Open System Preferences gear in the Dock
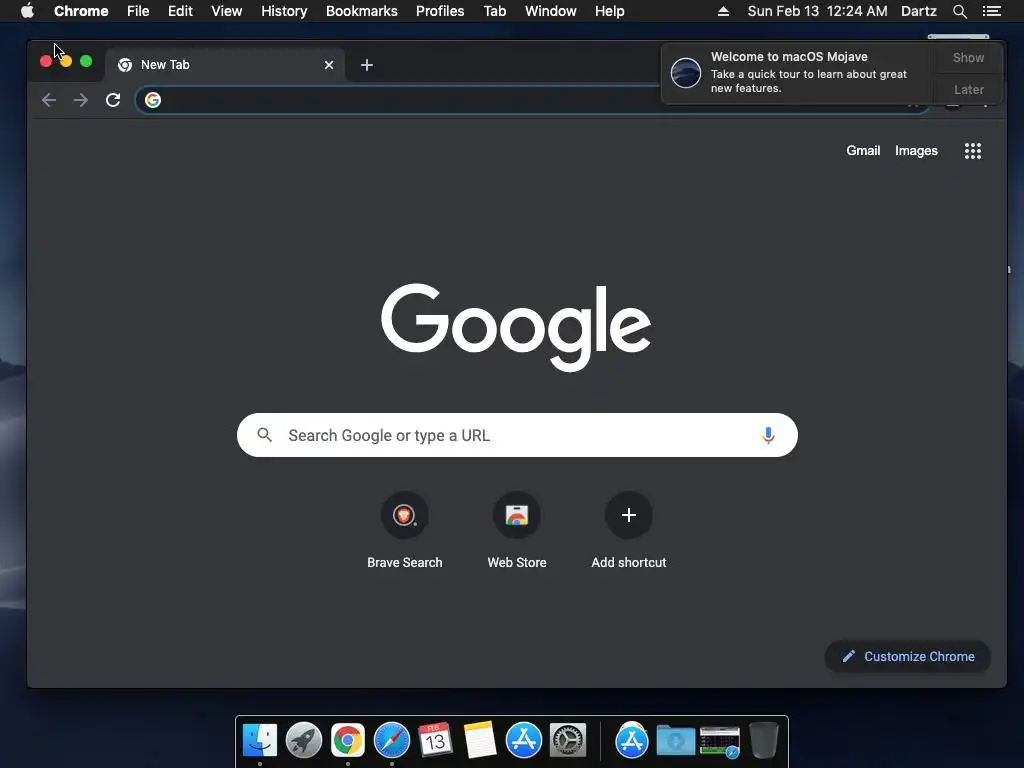Screen dimensions: 1024x768 [568, 740]
